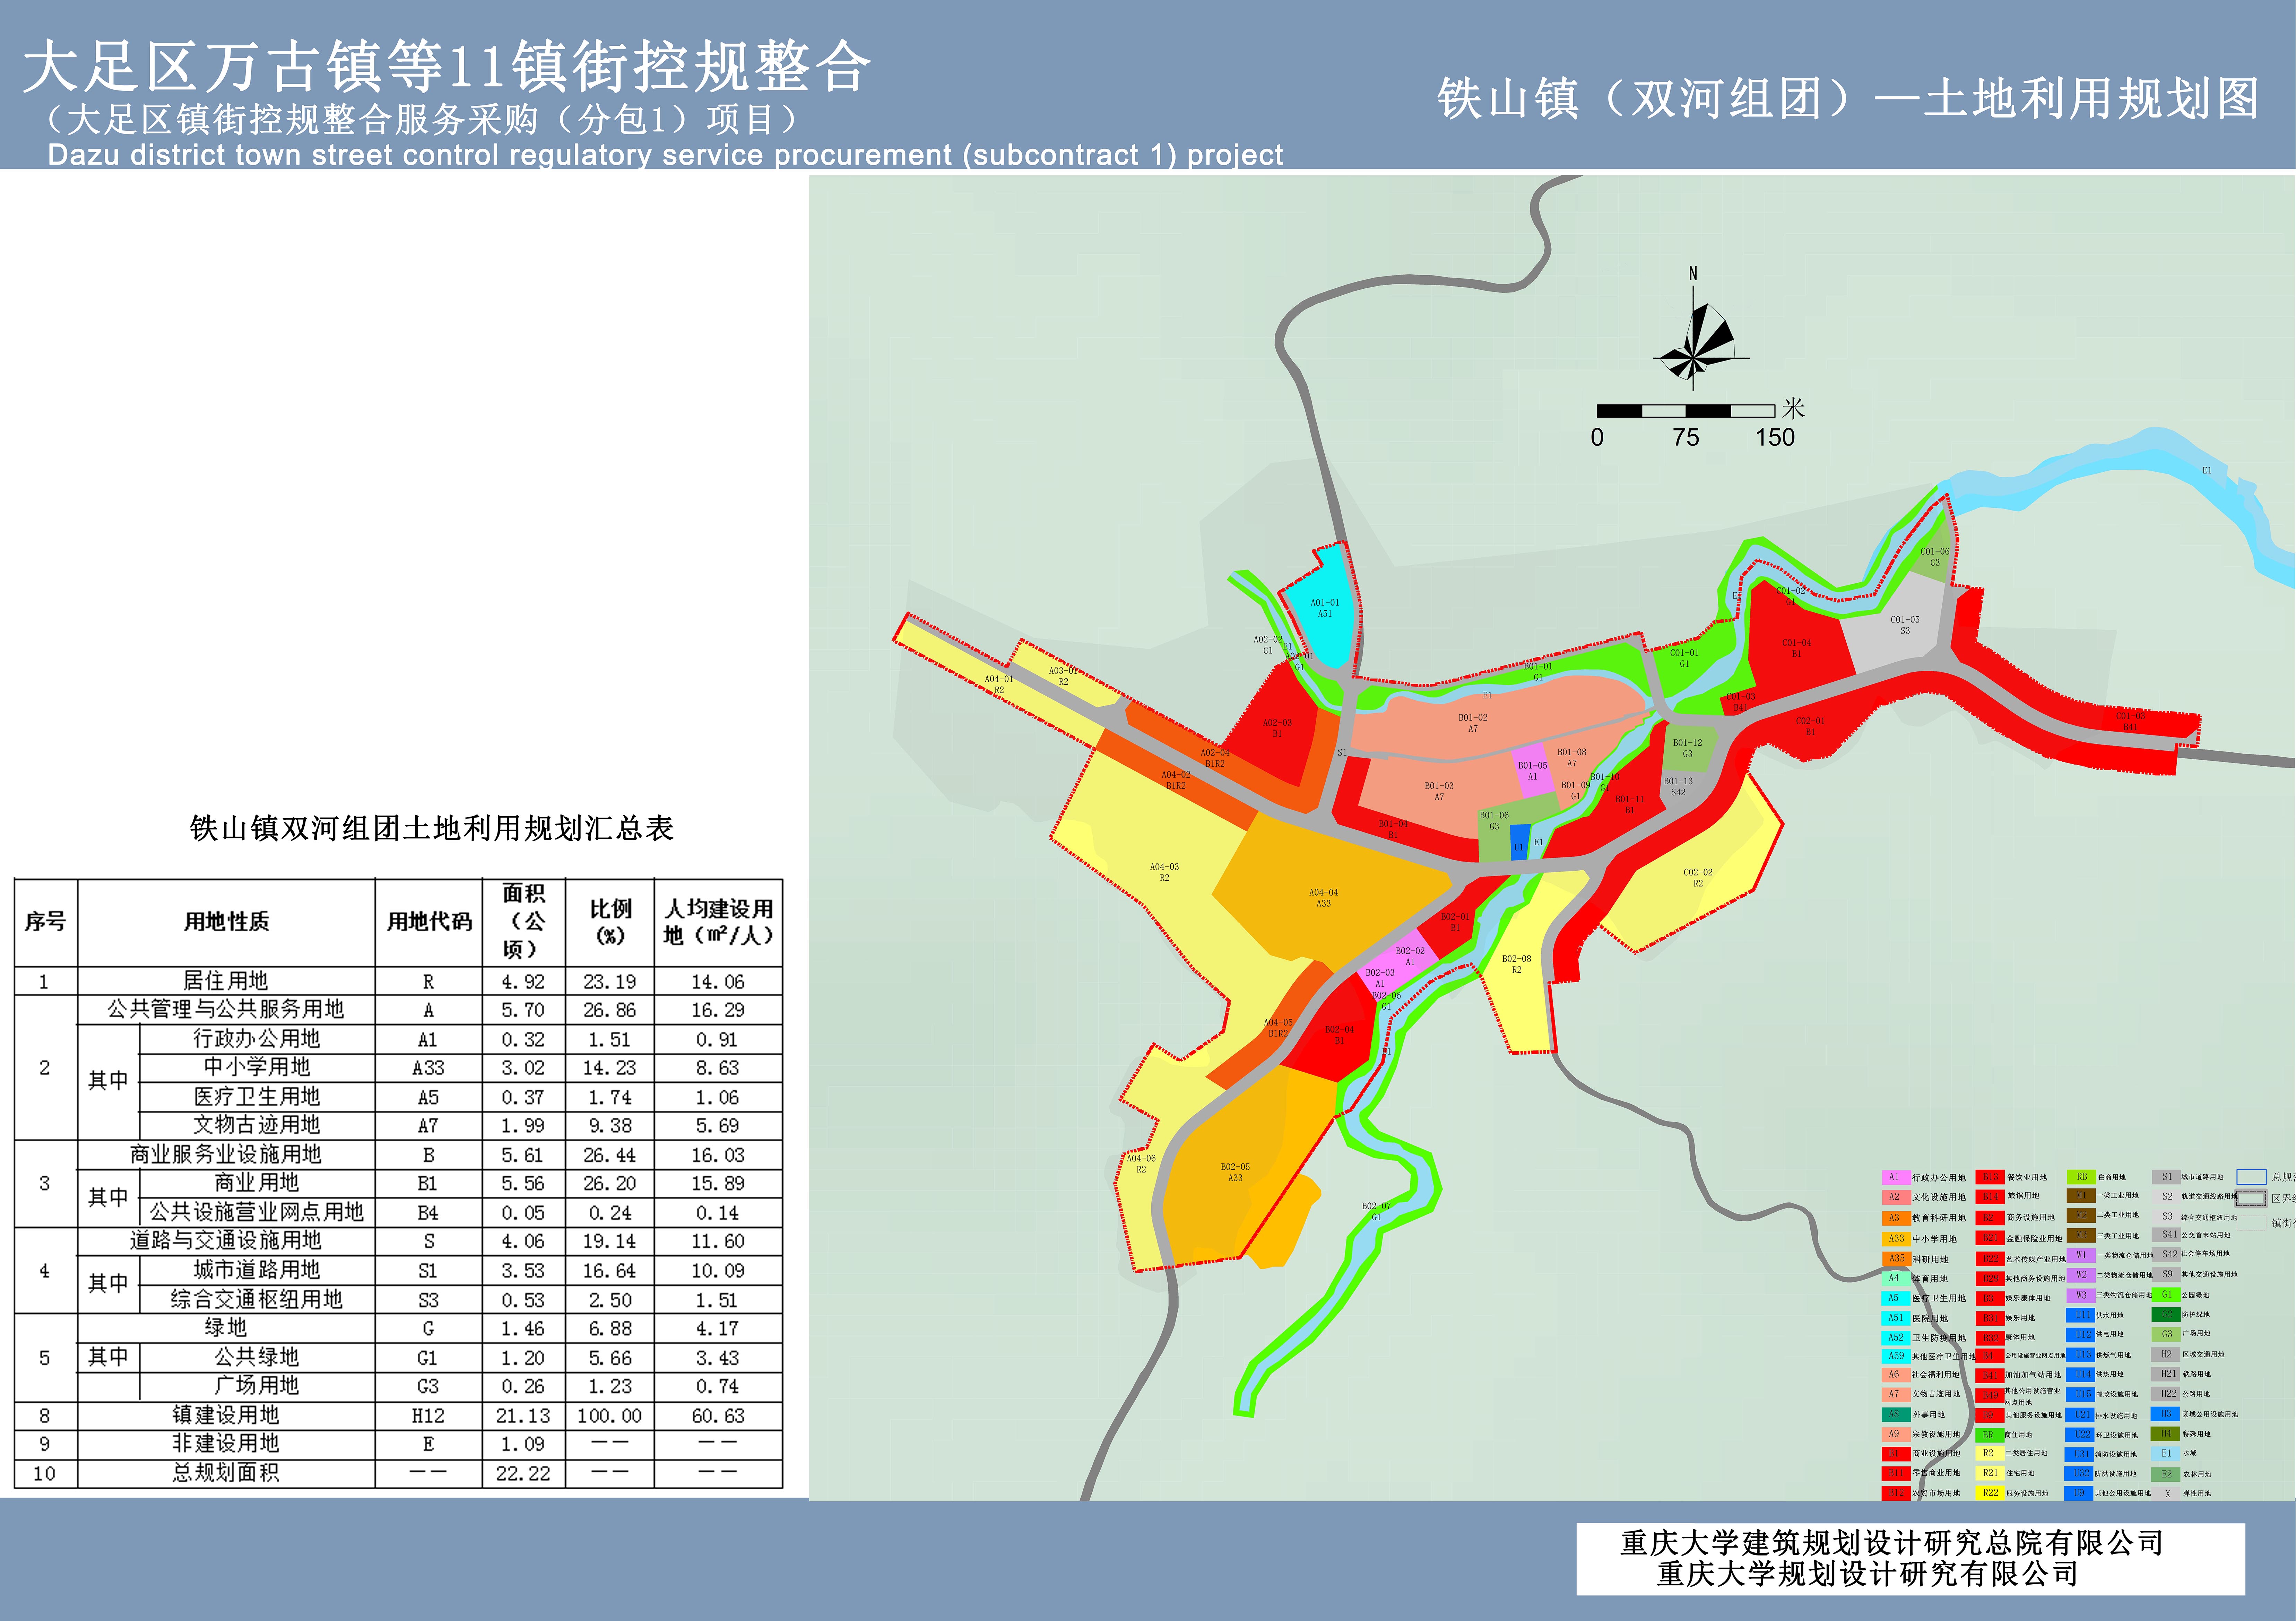This screenshot has width=2296, height=1621.
Task: Select the E2 green legend swatch
Action: 2166,1475
